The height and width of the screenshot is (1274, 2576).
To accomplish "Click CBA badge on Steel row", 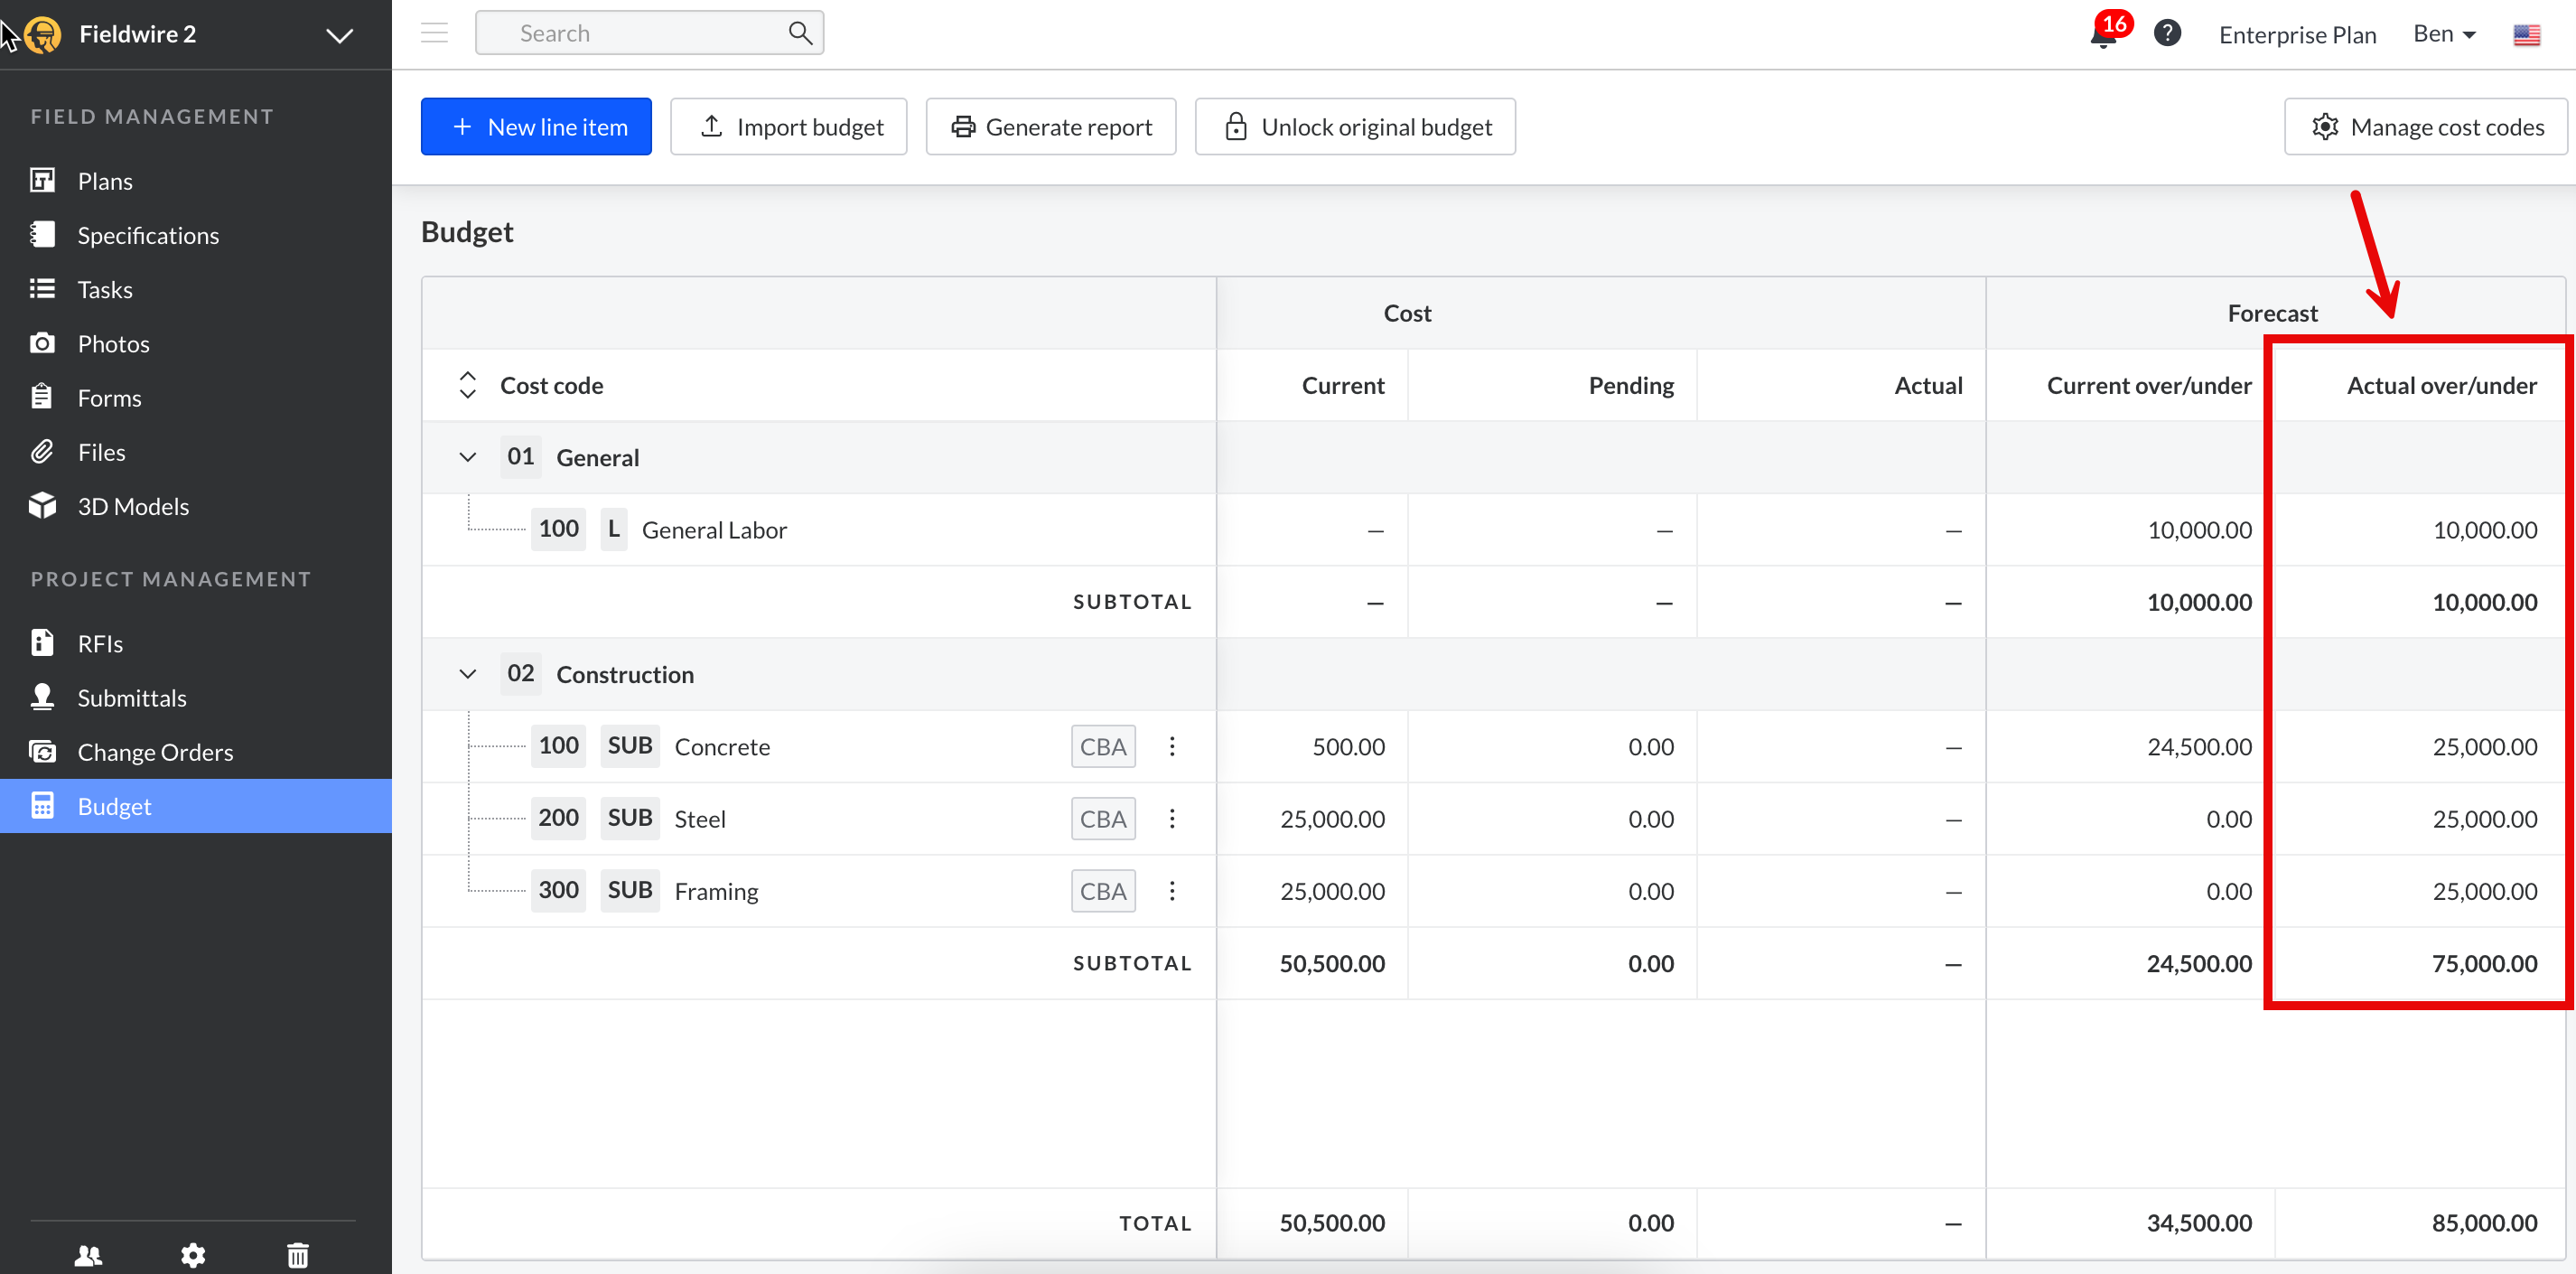I will pyautogui.click(x=1103, y=818).
